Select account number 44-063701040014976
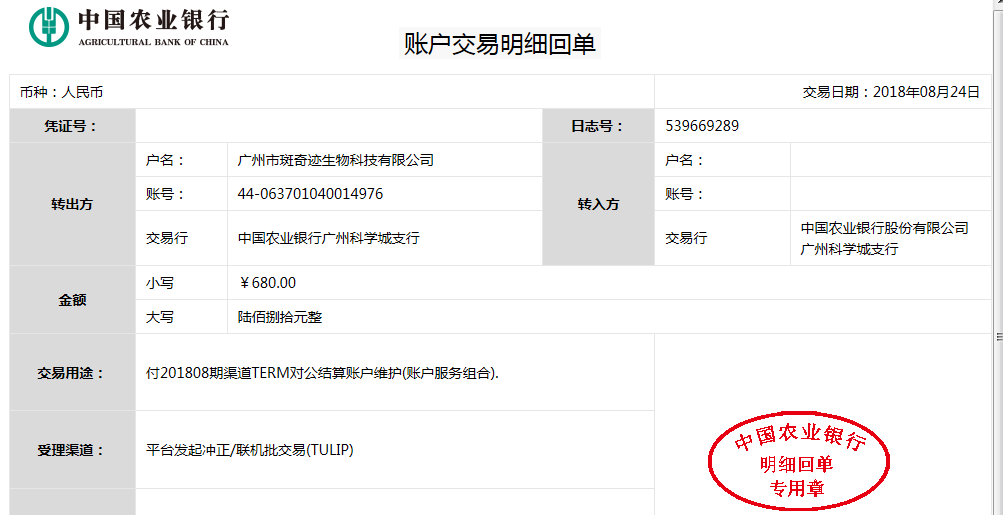Image resolution: width=1003 pixels, height=515 pixels. point(310,194)
